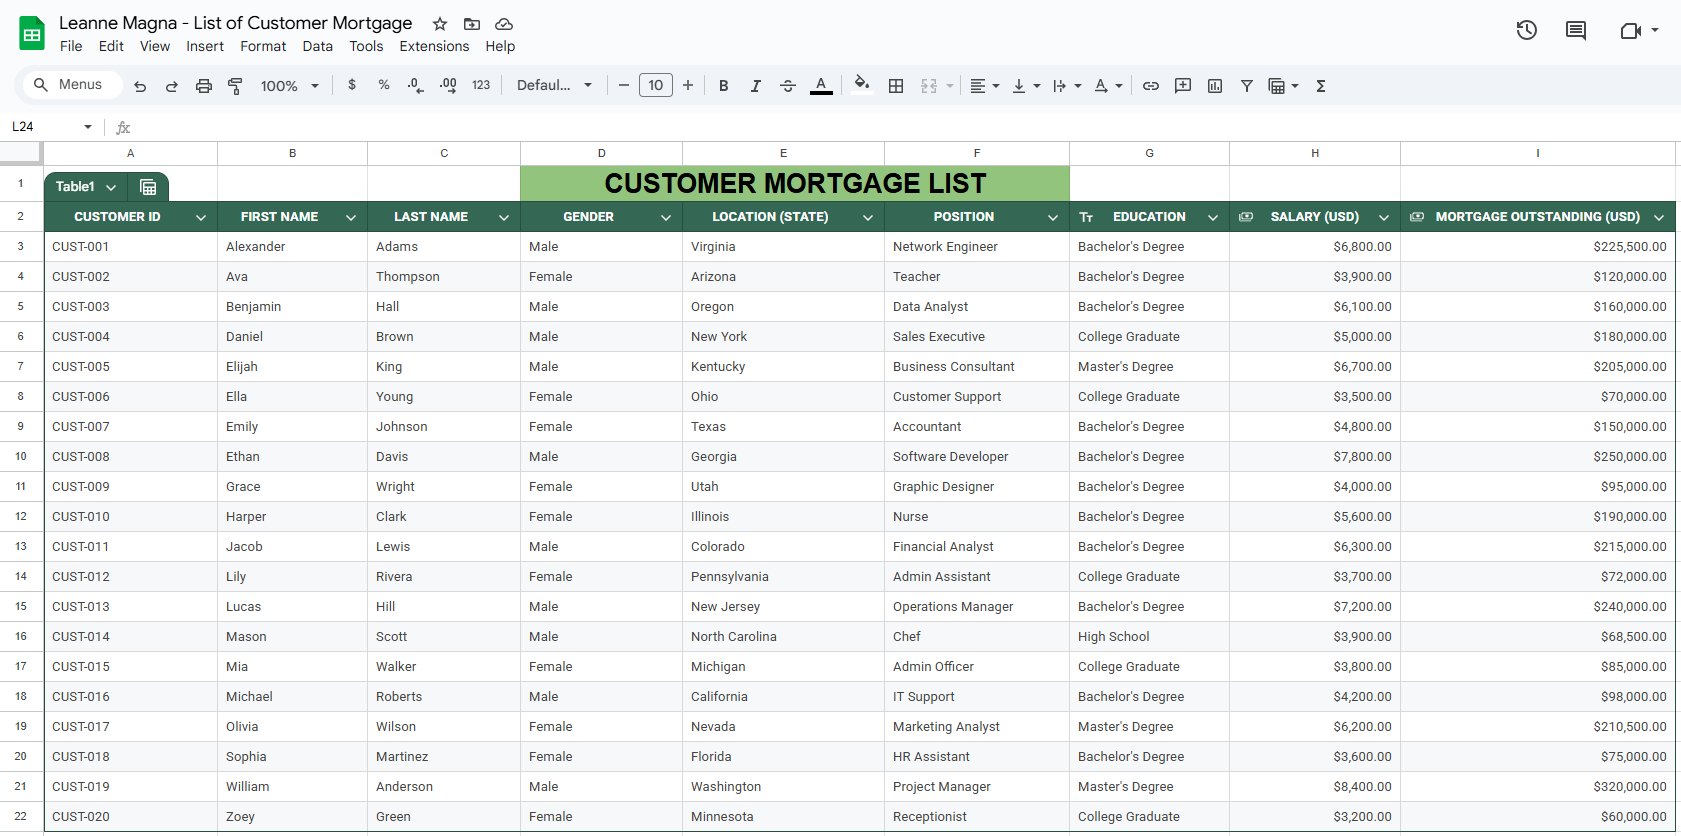Toggle bold formatting
The image size is (1681, 836).
[x=723, y=86]
